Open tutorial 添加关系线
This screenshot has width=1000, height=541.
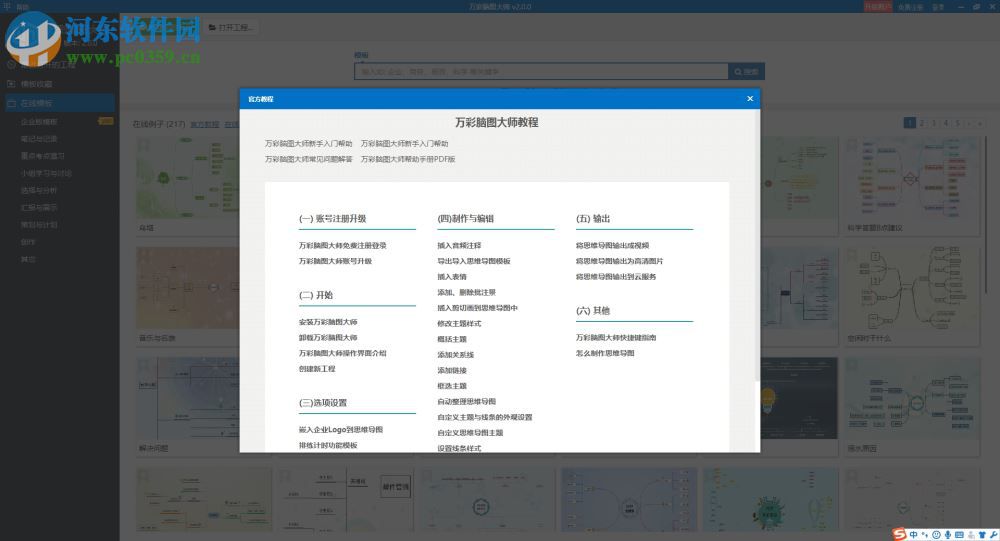(455, 355)
